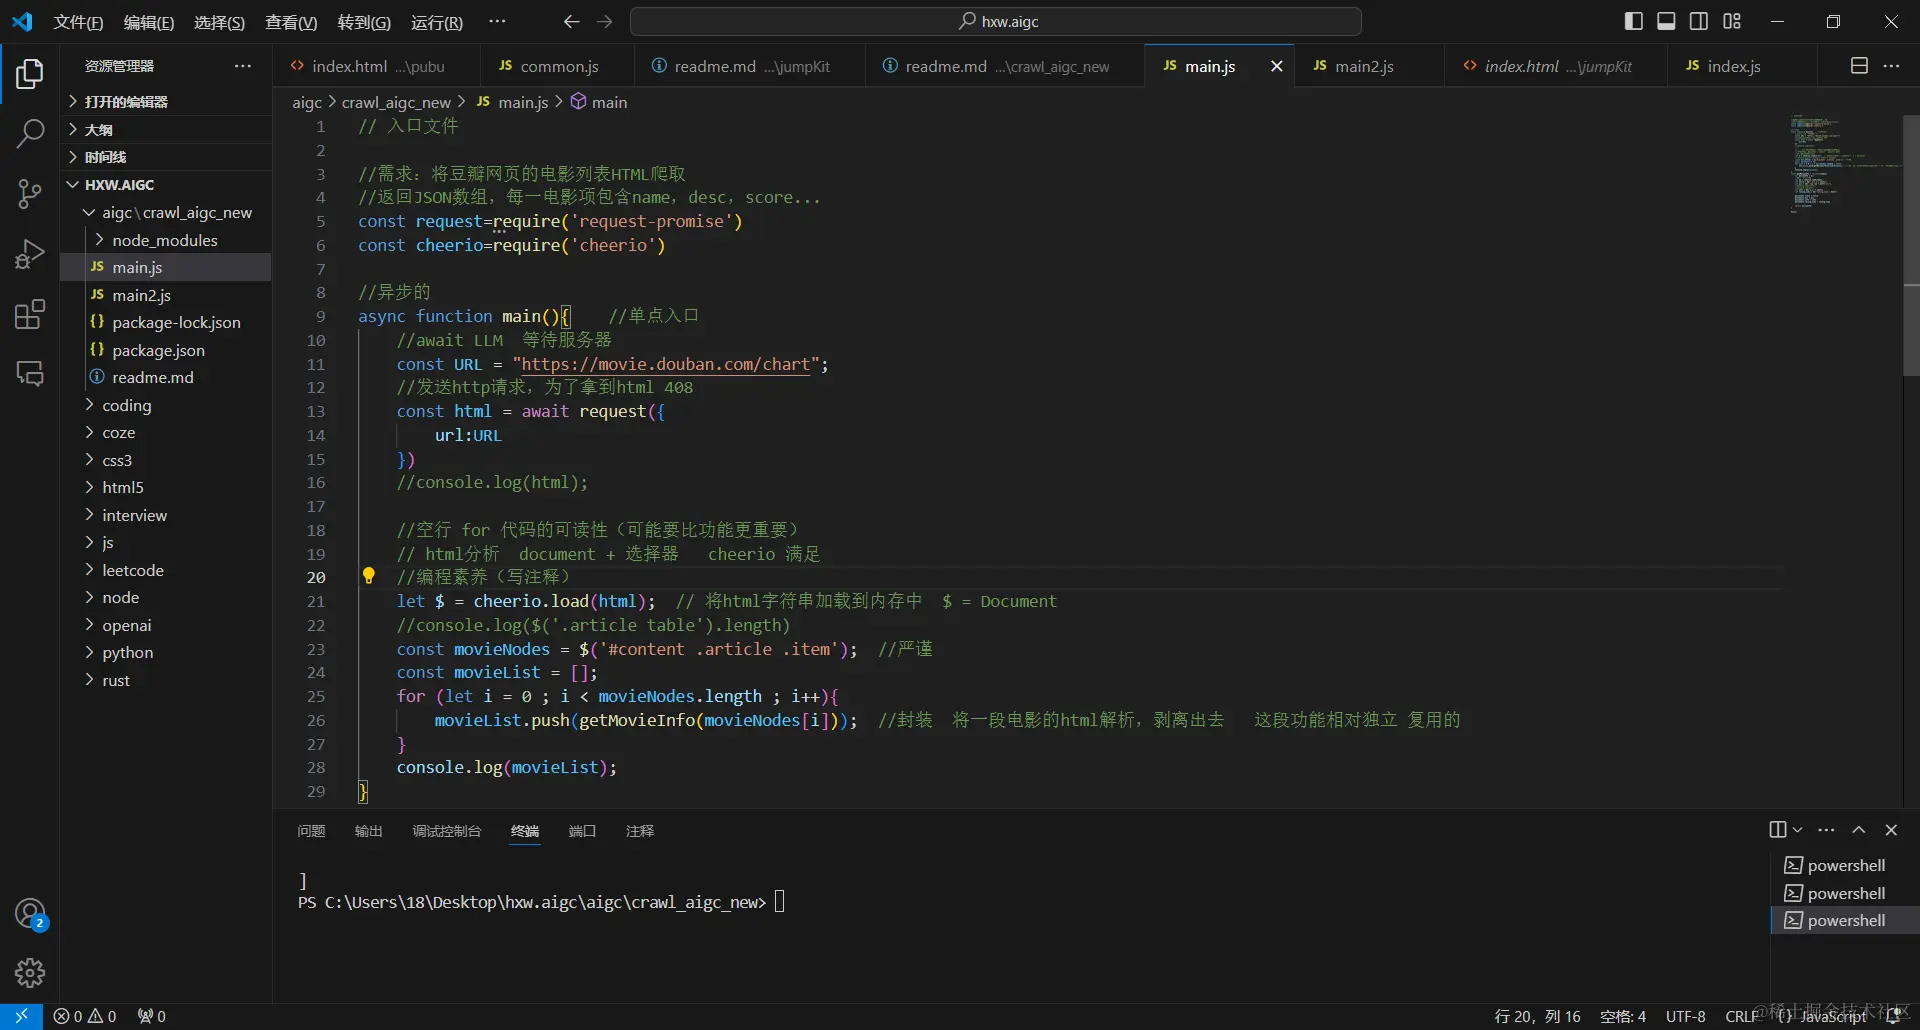Switch to the common.js editor tab

[x=556, y=66]
